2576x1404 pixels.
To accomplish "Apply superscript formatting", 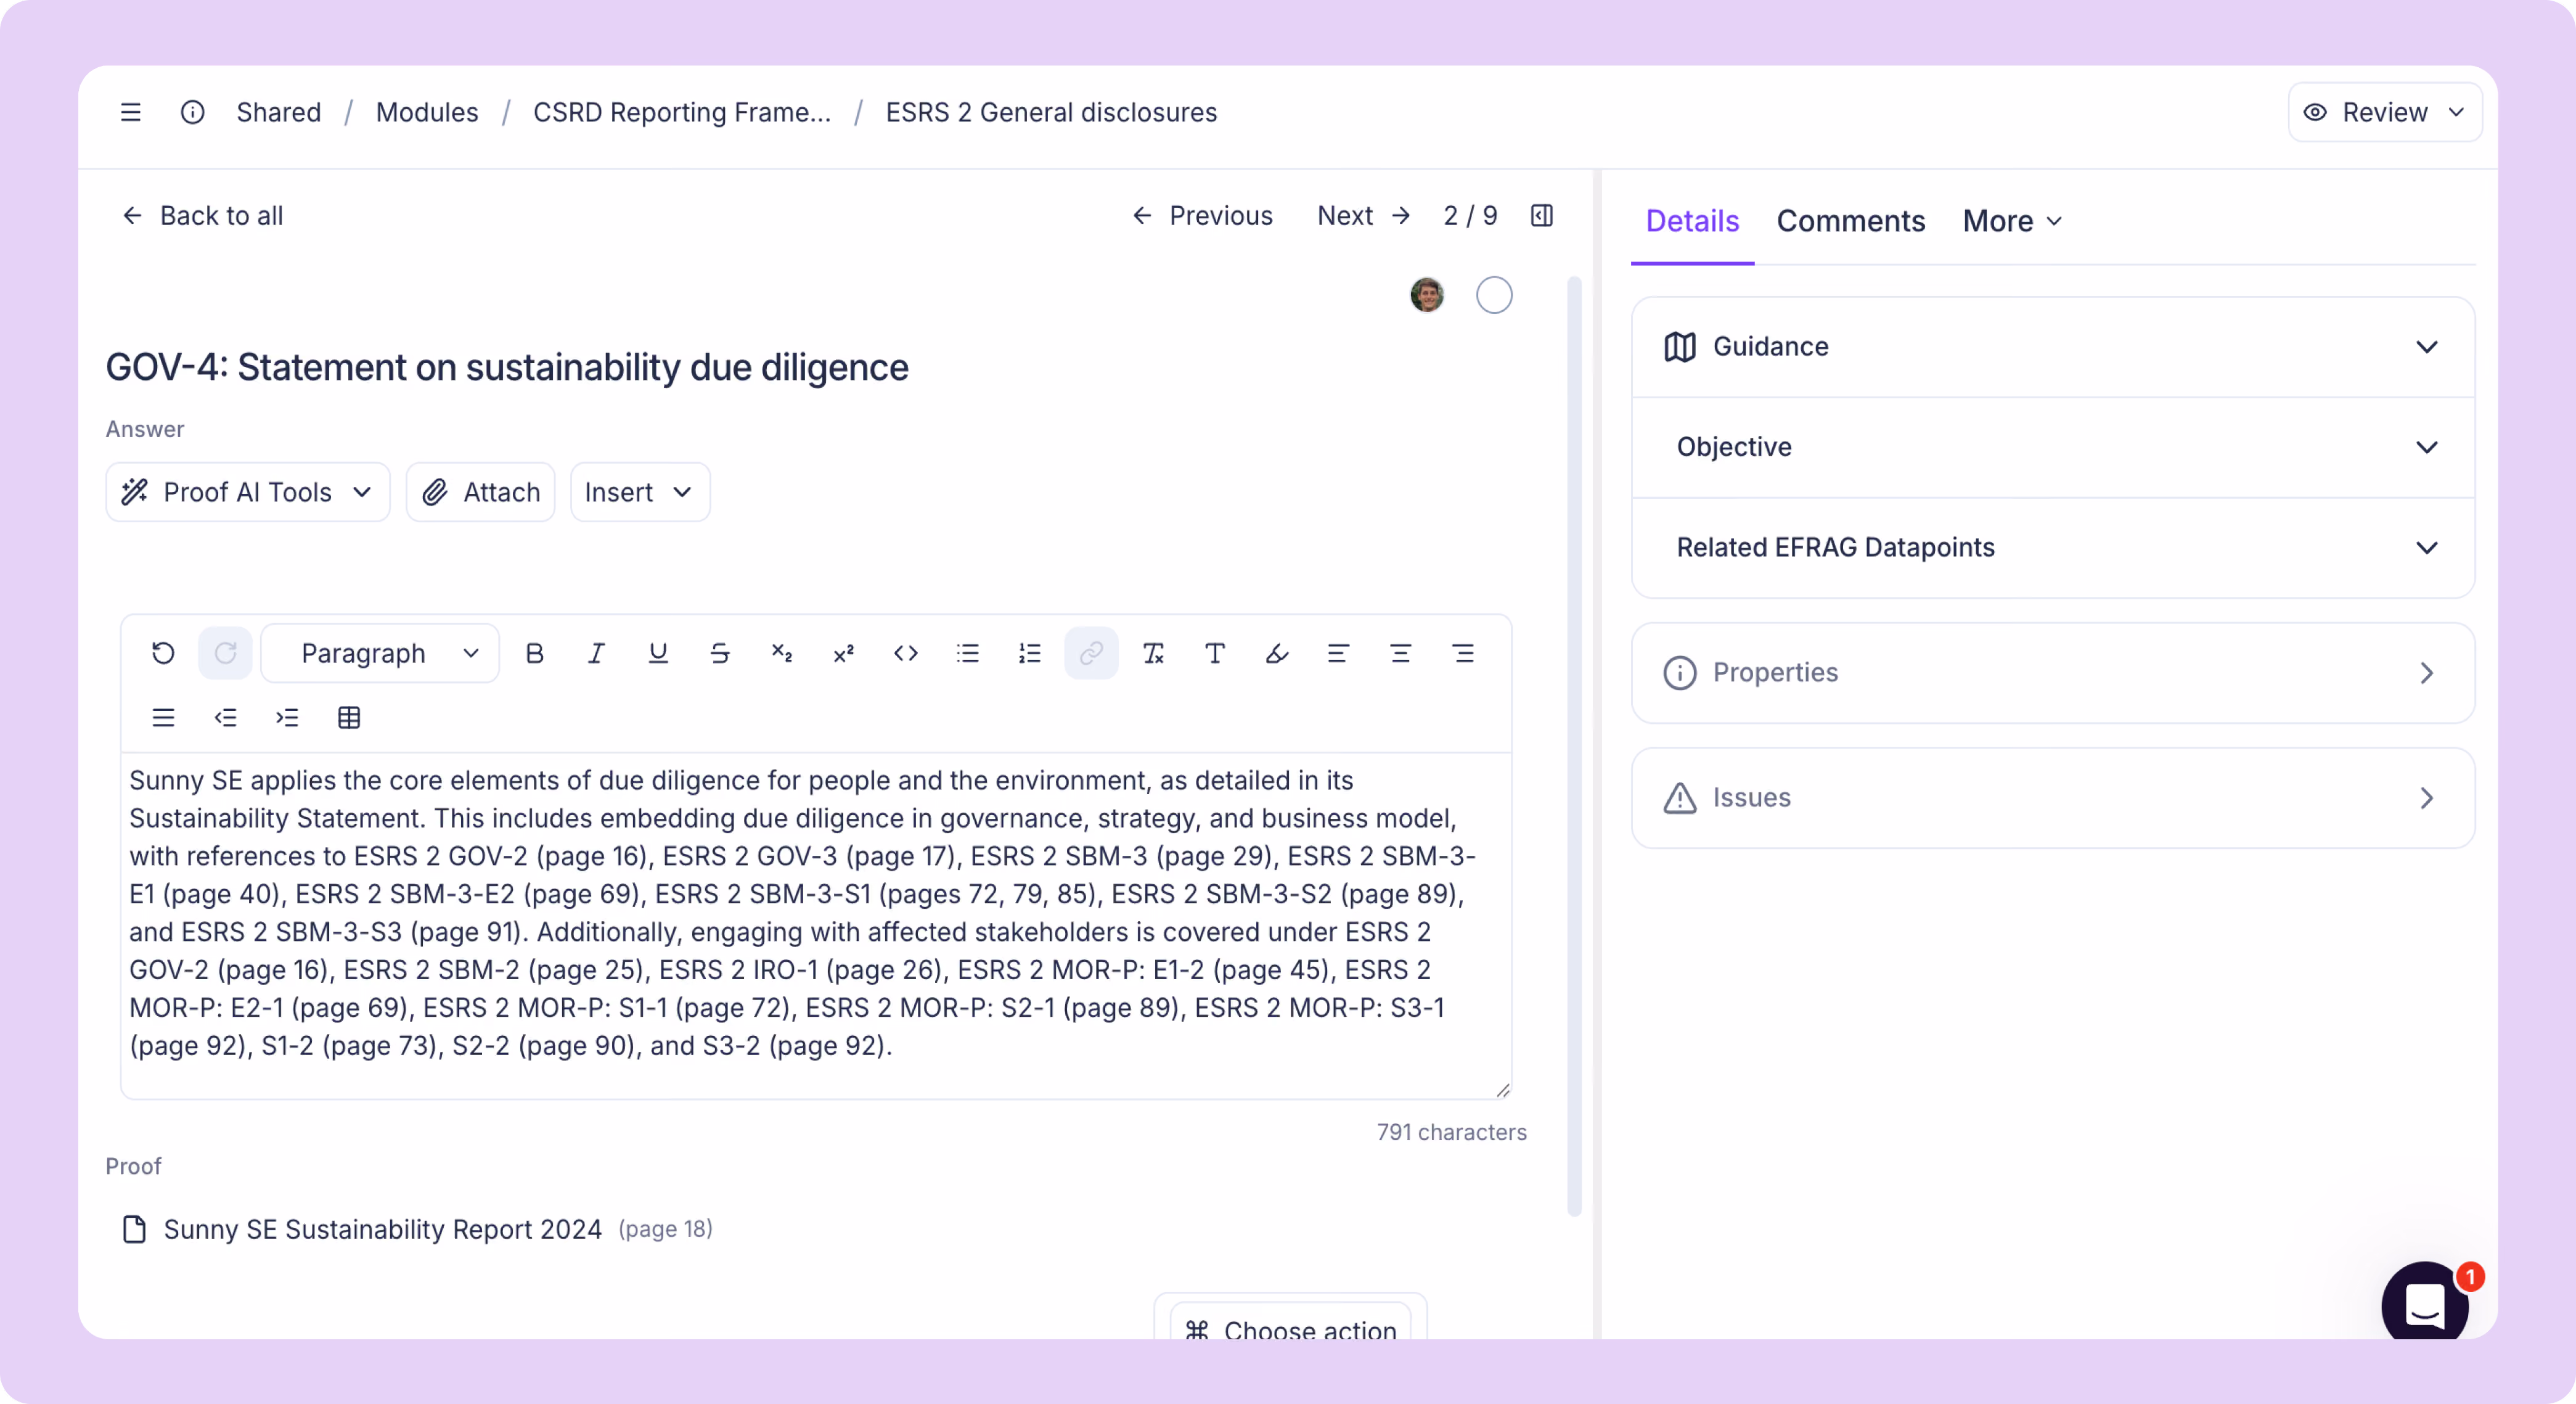I will pyautogui.click(x=844, y=653).
